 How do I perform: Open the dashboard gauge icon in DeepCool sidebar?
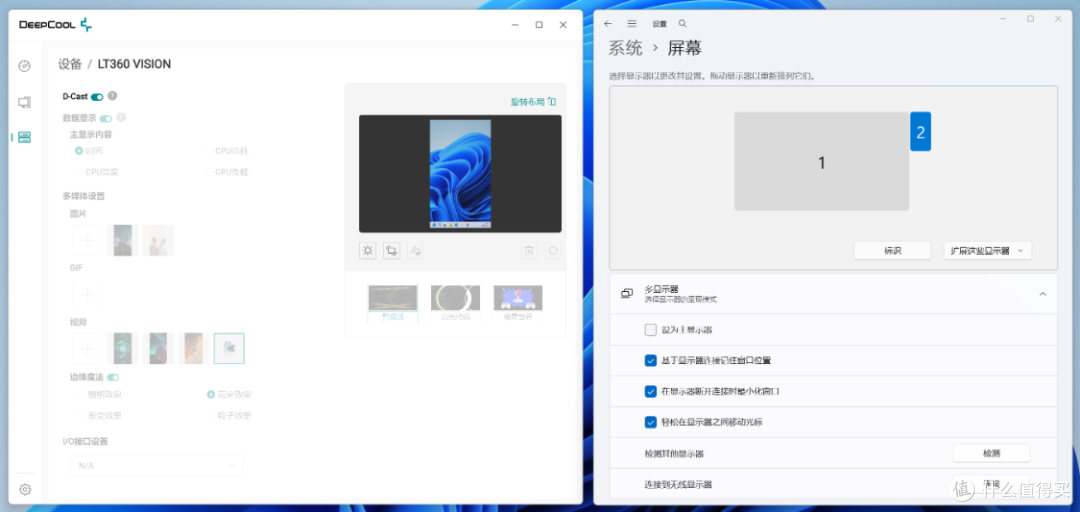pos(25,66)
